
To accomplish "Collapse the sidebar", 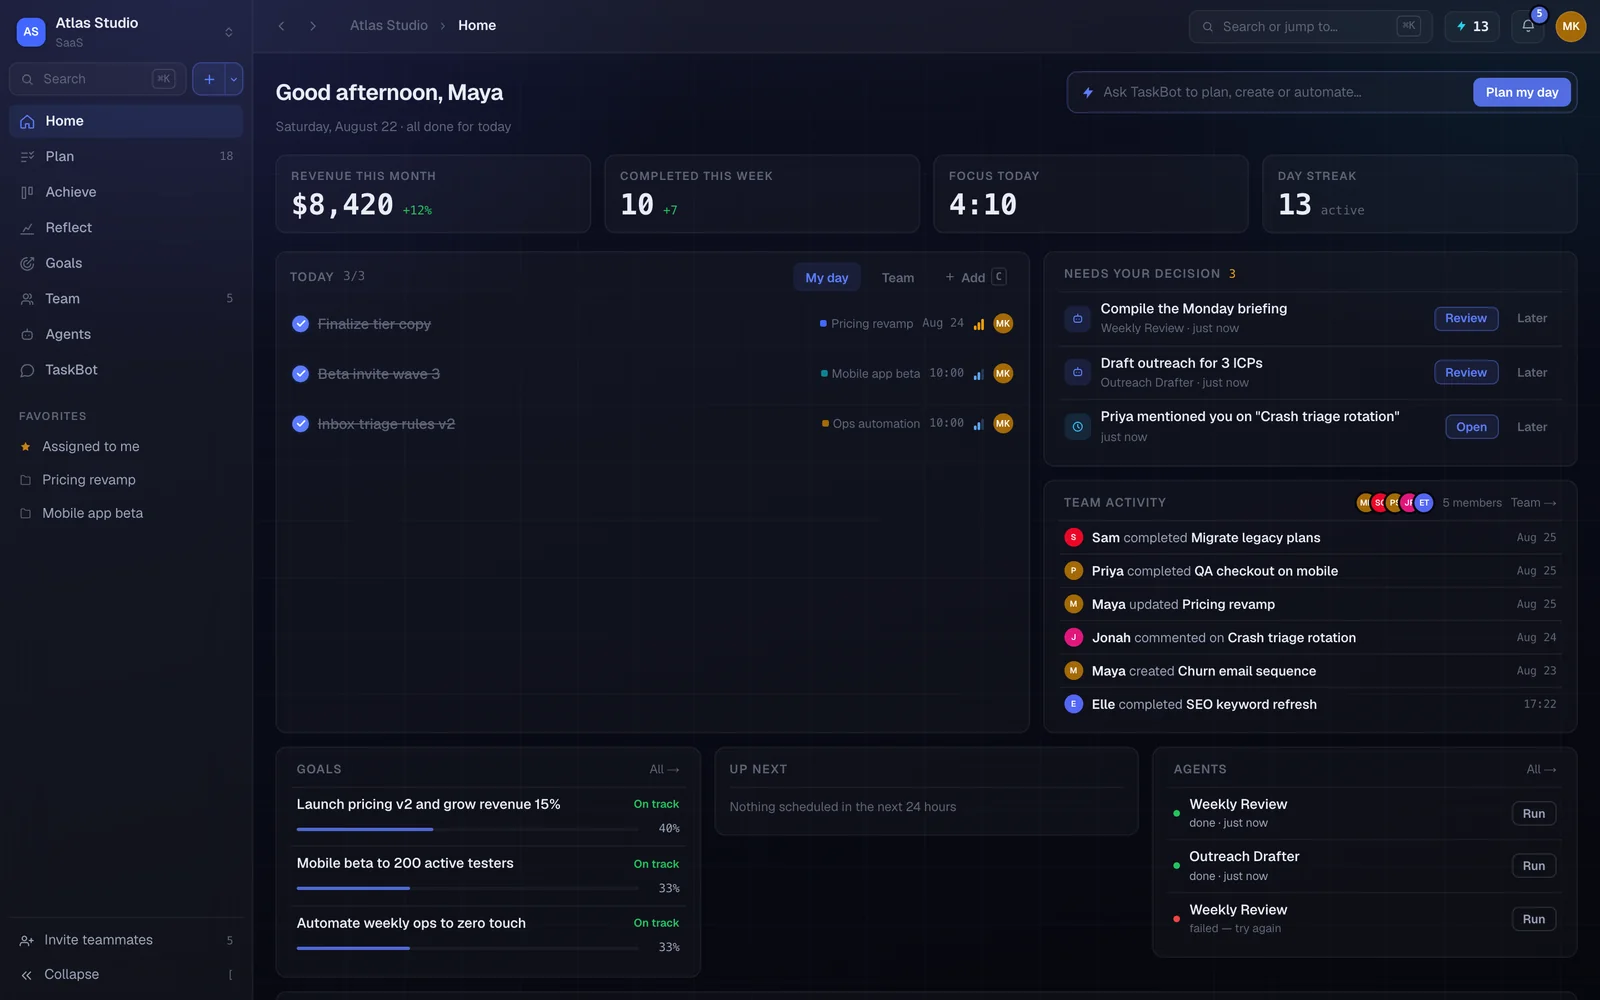I will [126, 974].
